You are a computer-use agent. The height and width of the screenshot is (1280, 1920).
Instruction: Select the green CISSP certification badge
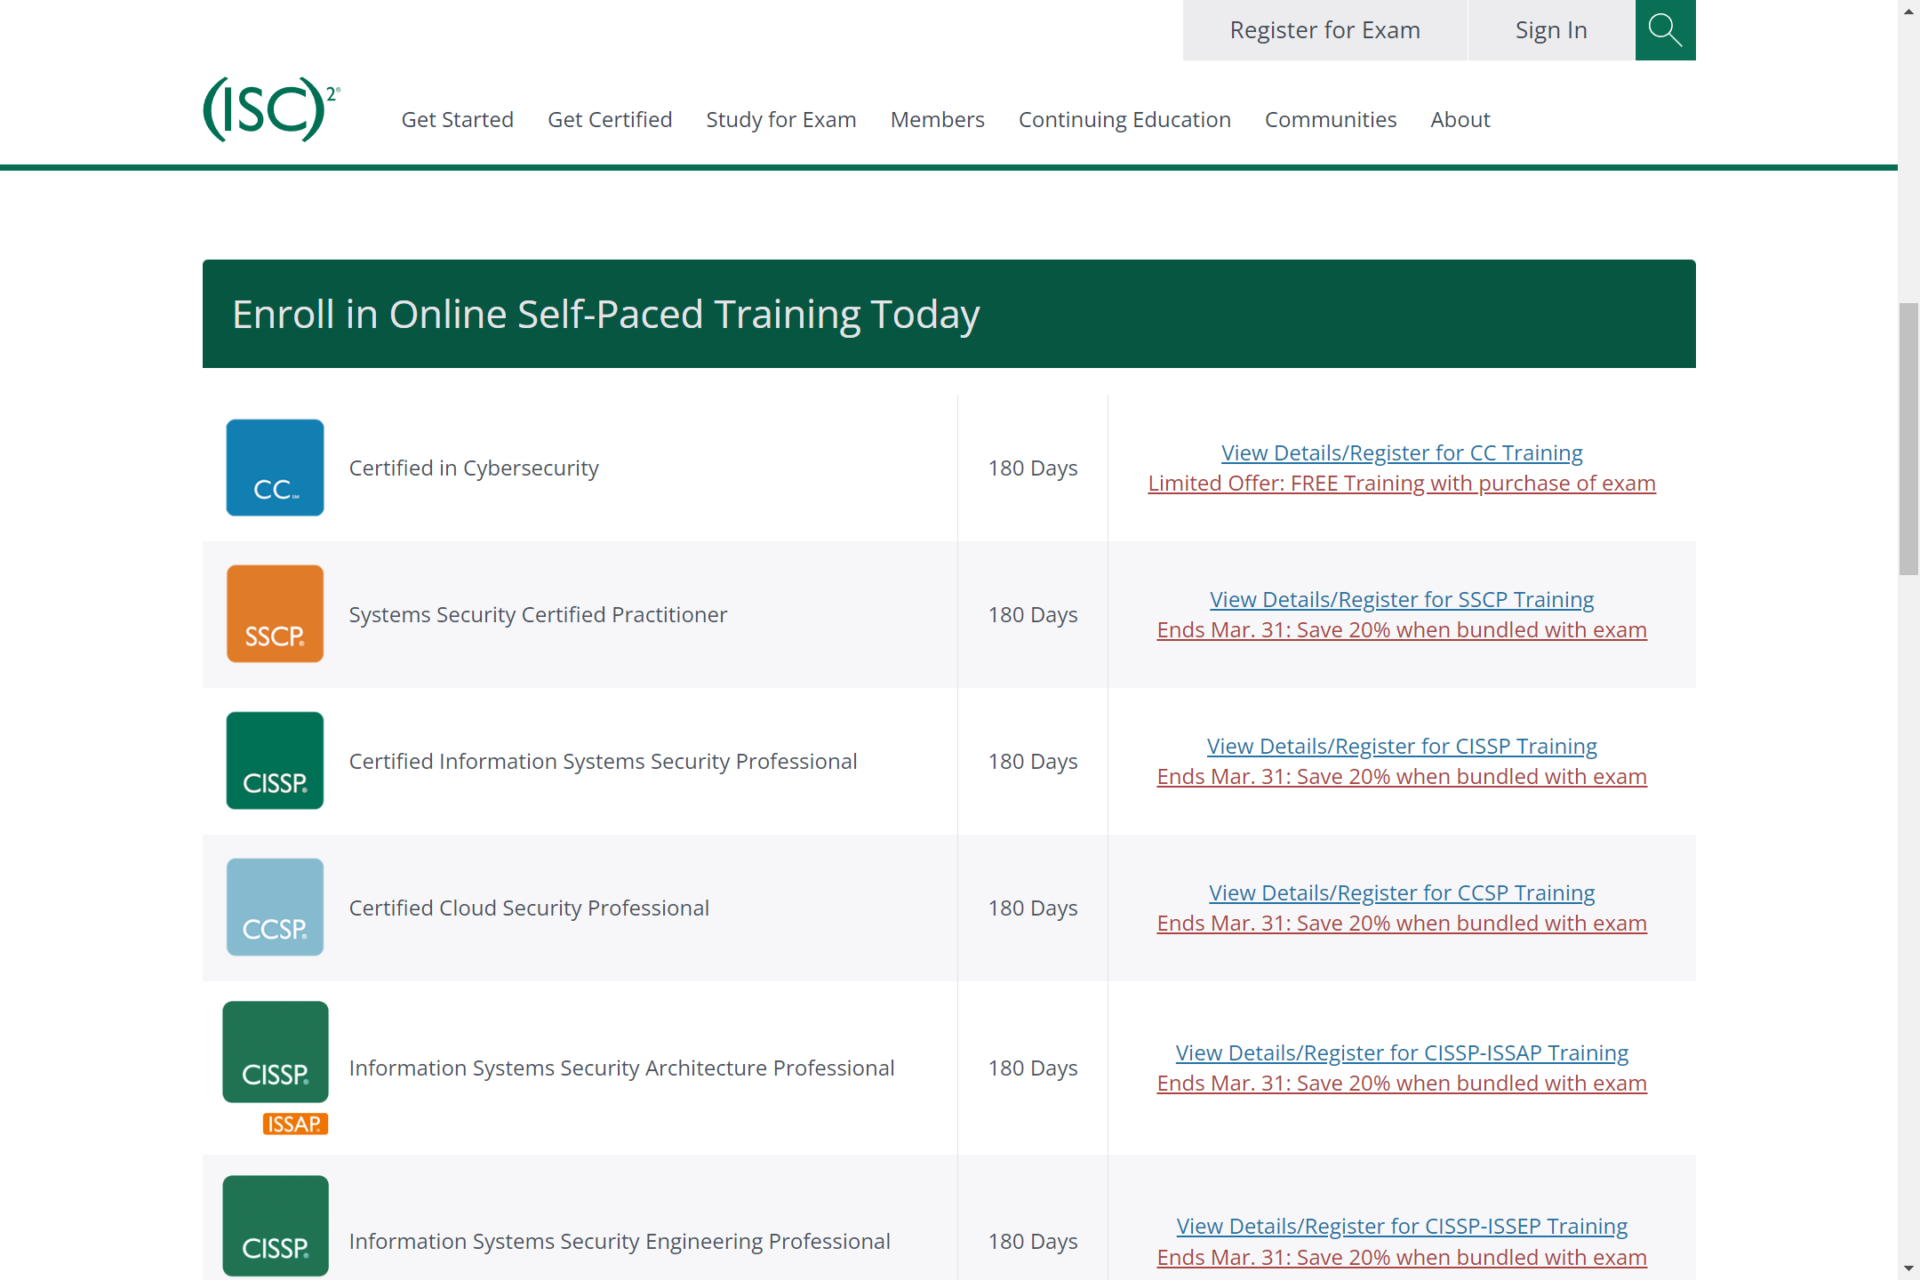click(274, 760)
